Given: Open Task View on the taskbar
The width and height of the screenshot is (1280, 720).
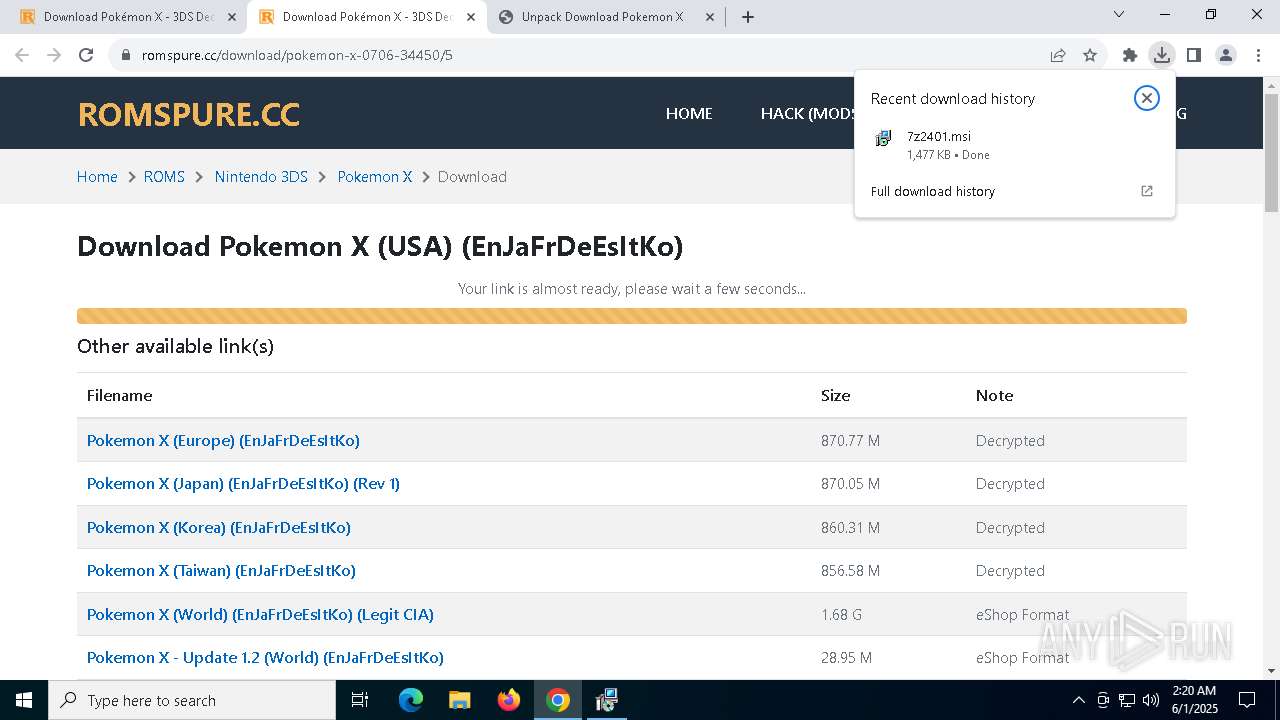Looking at the screenshot, I should tap(360, 700).
